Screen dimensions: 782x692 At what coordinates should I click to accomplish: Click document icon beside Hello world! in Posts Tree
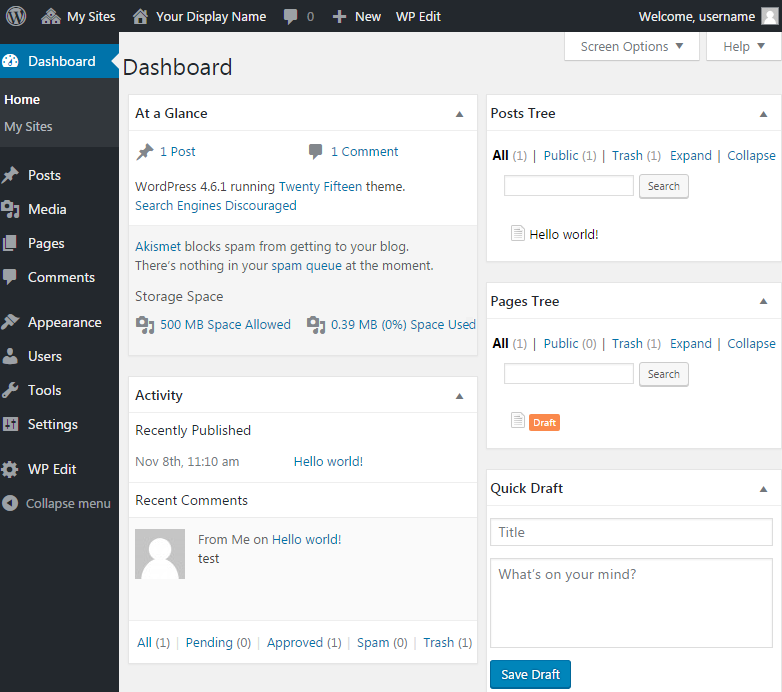(x=518, y=233)
